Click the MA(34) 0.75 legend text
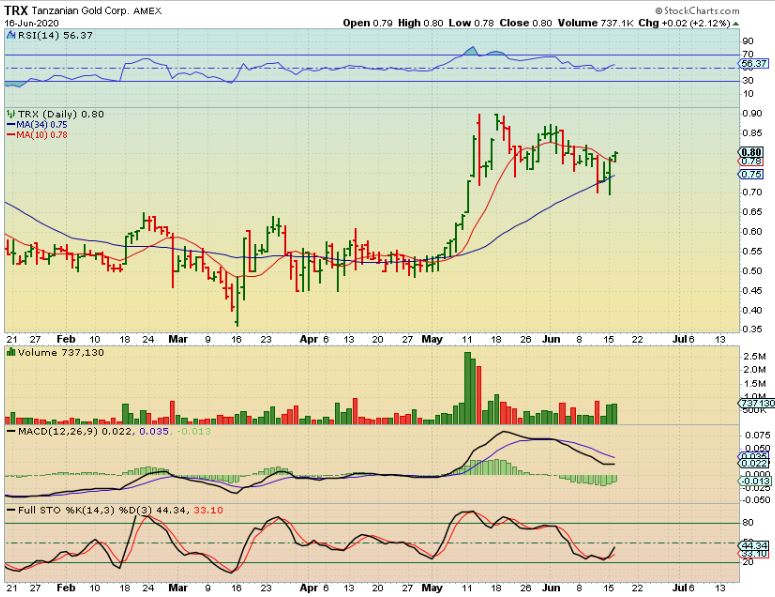775x597 pixels. 42,125
